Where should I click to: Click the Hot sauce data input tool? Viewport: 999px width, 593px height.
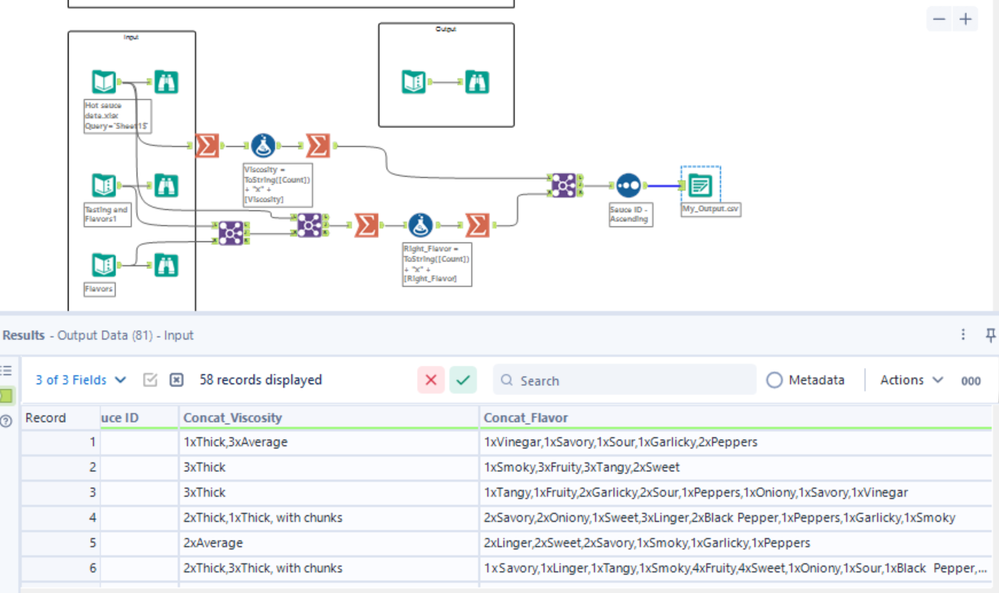click(104, 82)
